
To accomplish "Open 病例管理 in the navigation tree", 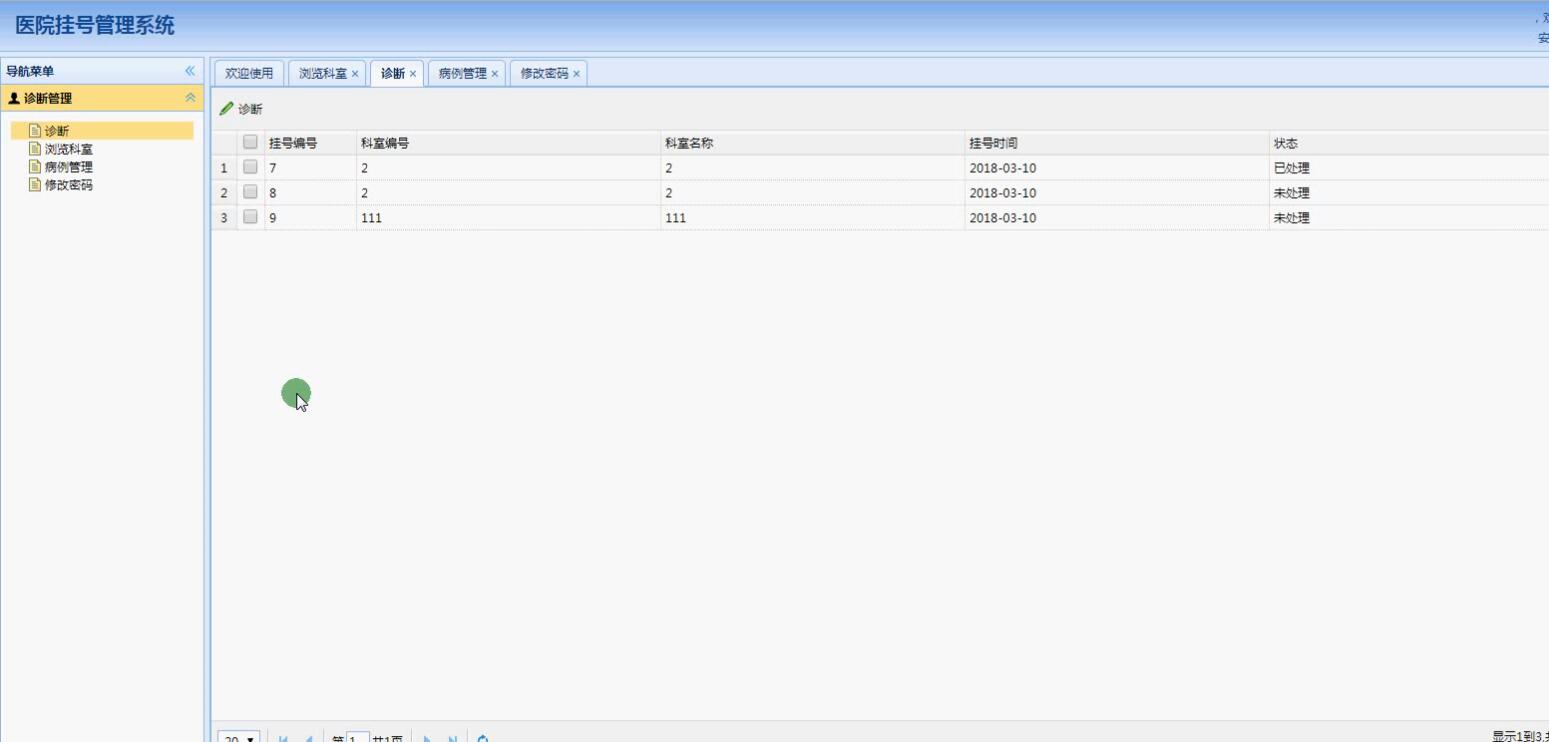I will click(69, 167).
